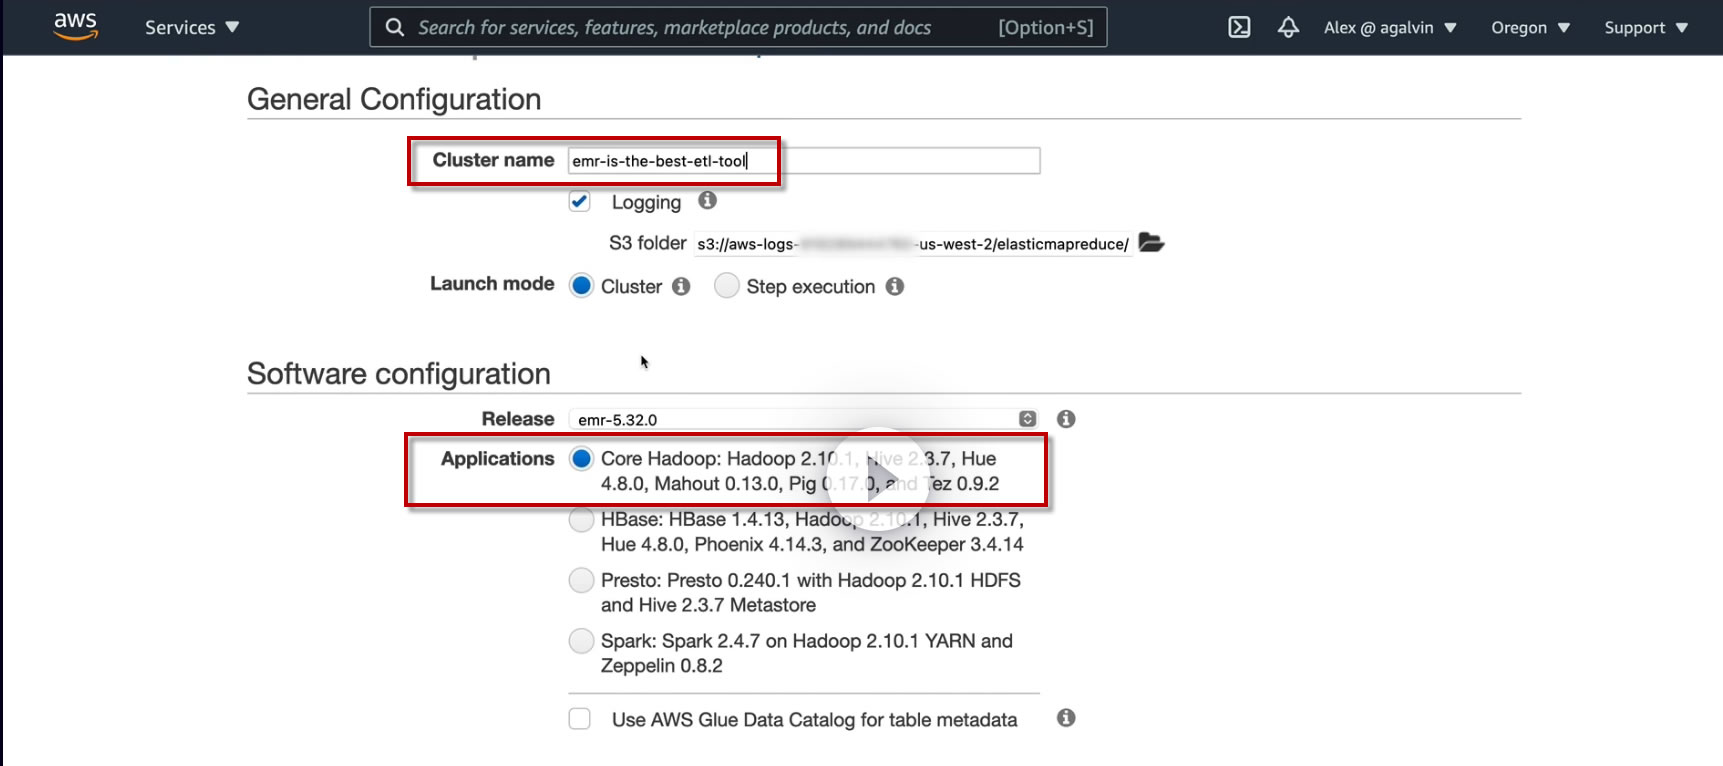
Task: Open the Support menu
Action: (1645, 28)
